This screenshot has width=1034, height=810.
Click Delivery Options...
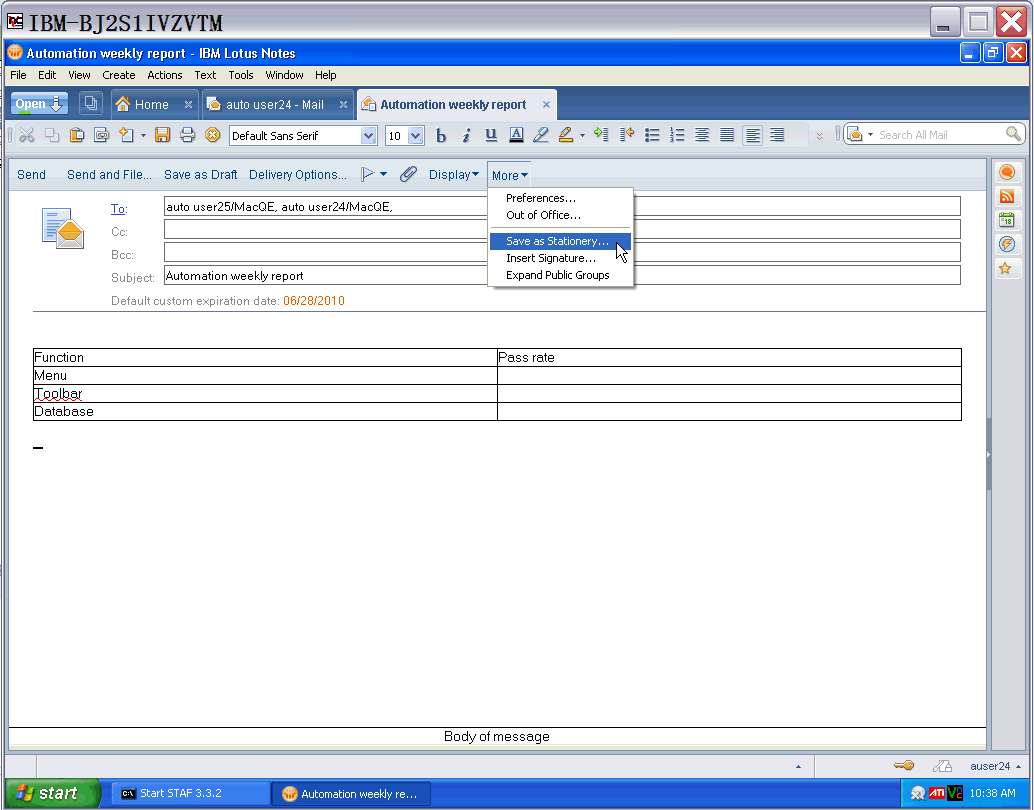pyautogui.click(x=297, y=175)
